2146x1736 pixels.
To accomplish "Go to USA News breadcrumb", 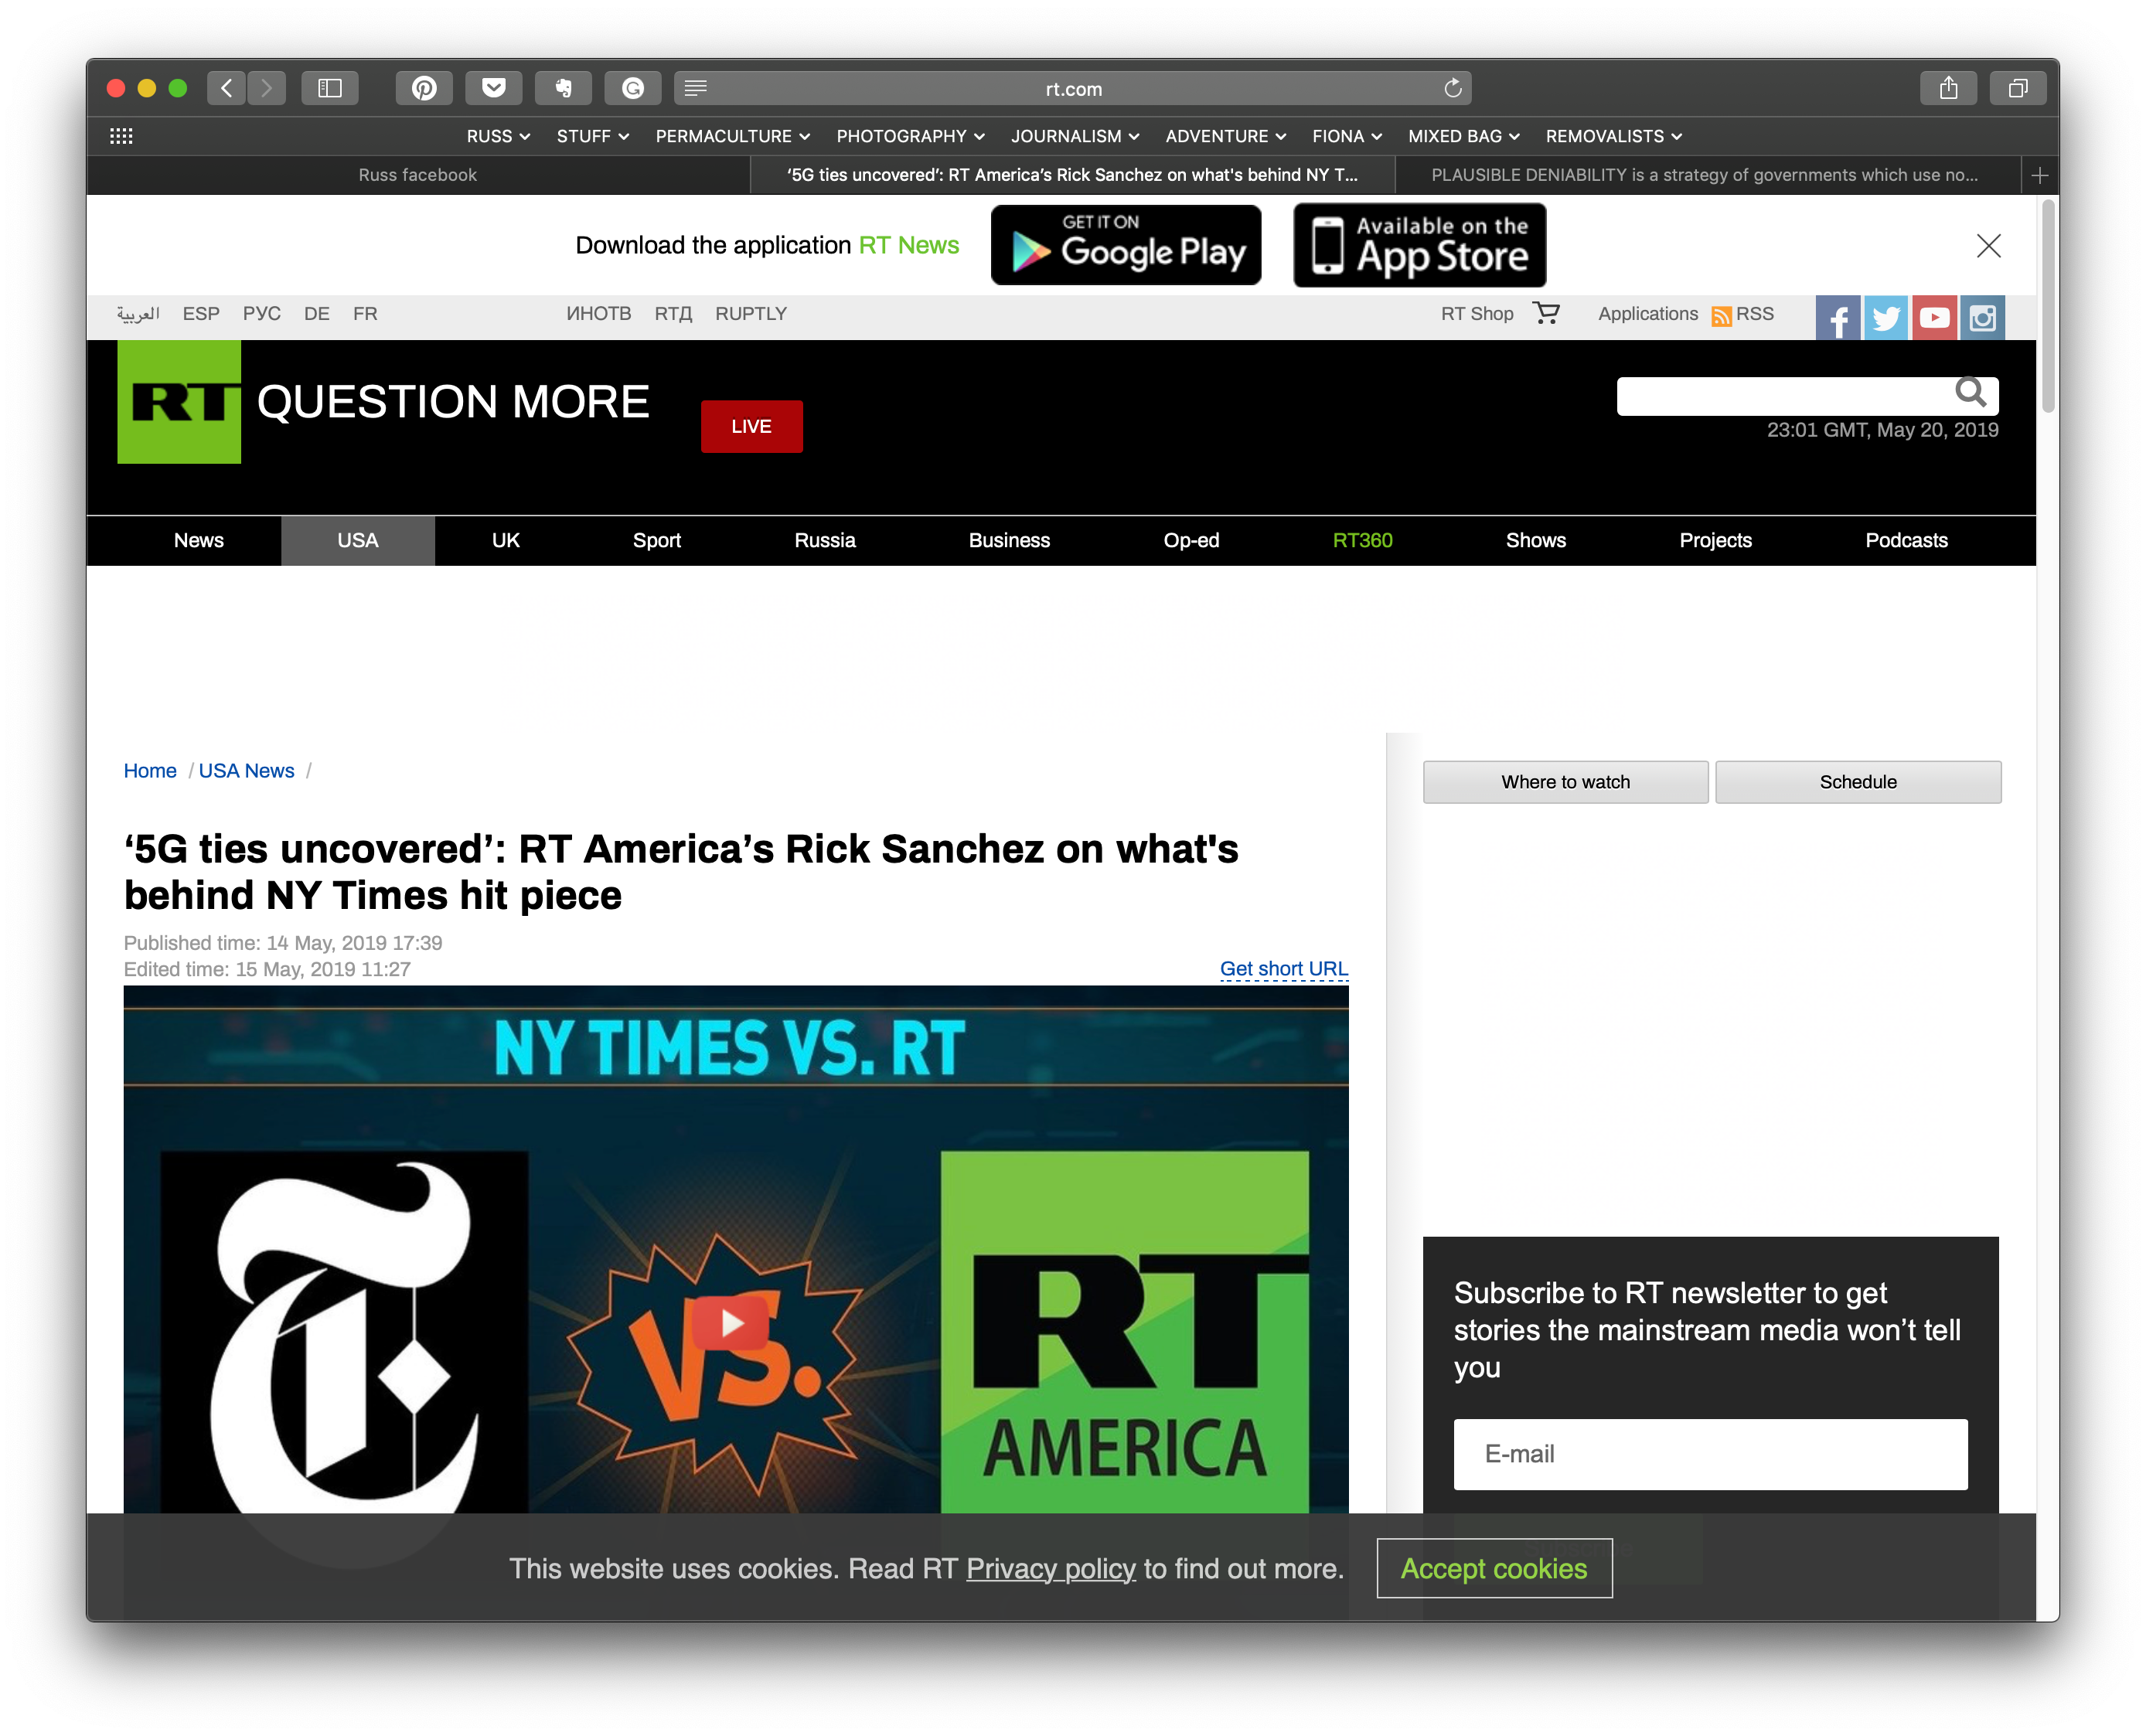I will 246,770.
